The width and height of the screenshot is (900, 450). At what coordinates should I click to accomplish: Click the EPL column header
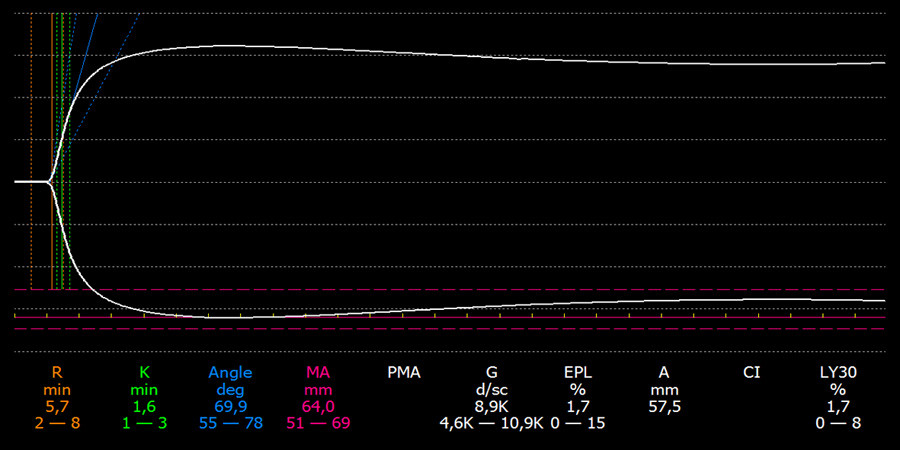577,372
